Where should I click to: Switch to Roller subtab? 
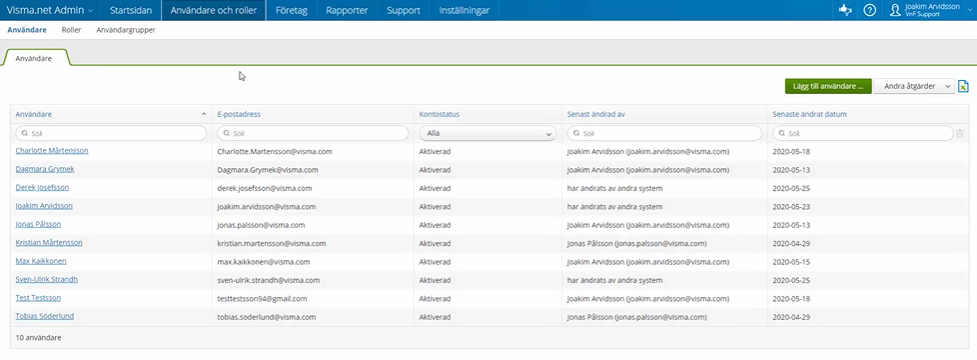[x=72, y=30]
